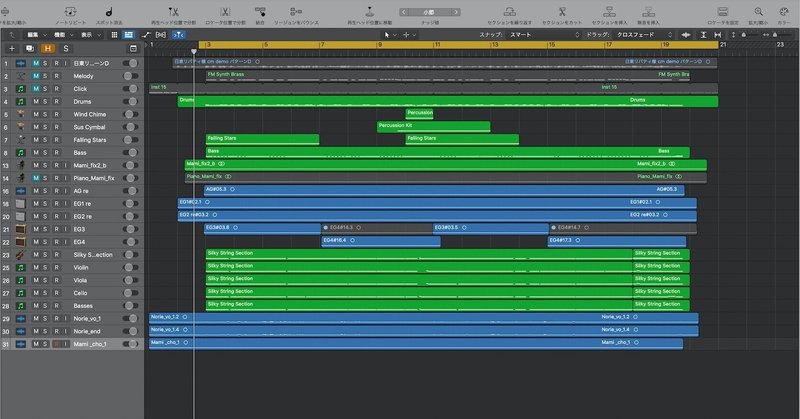The height and width of the screenshot is (419, 800).
Task: Click the vertical auto zoom icon
Action: pos(703,35)
